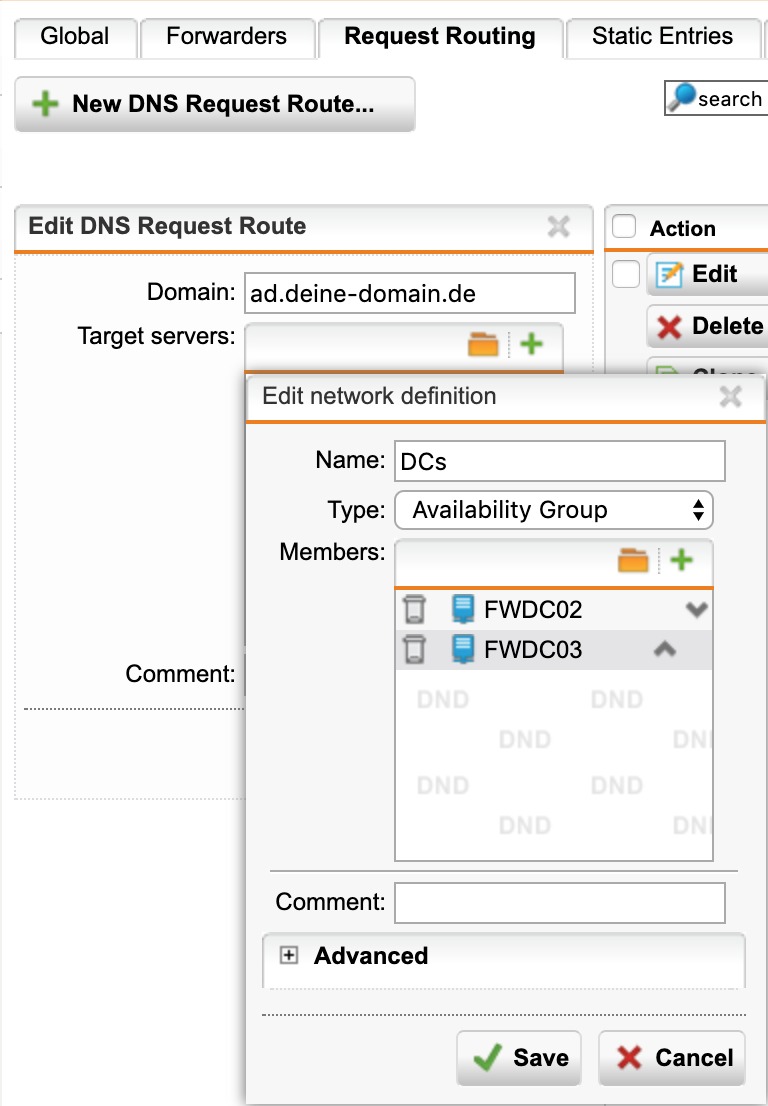Cancel the network definition edit
This screenshot has height=1106, width=768.
pyautogui.click(x=672, y=1058)
